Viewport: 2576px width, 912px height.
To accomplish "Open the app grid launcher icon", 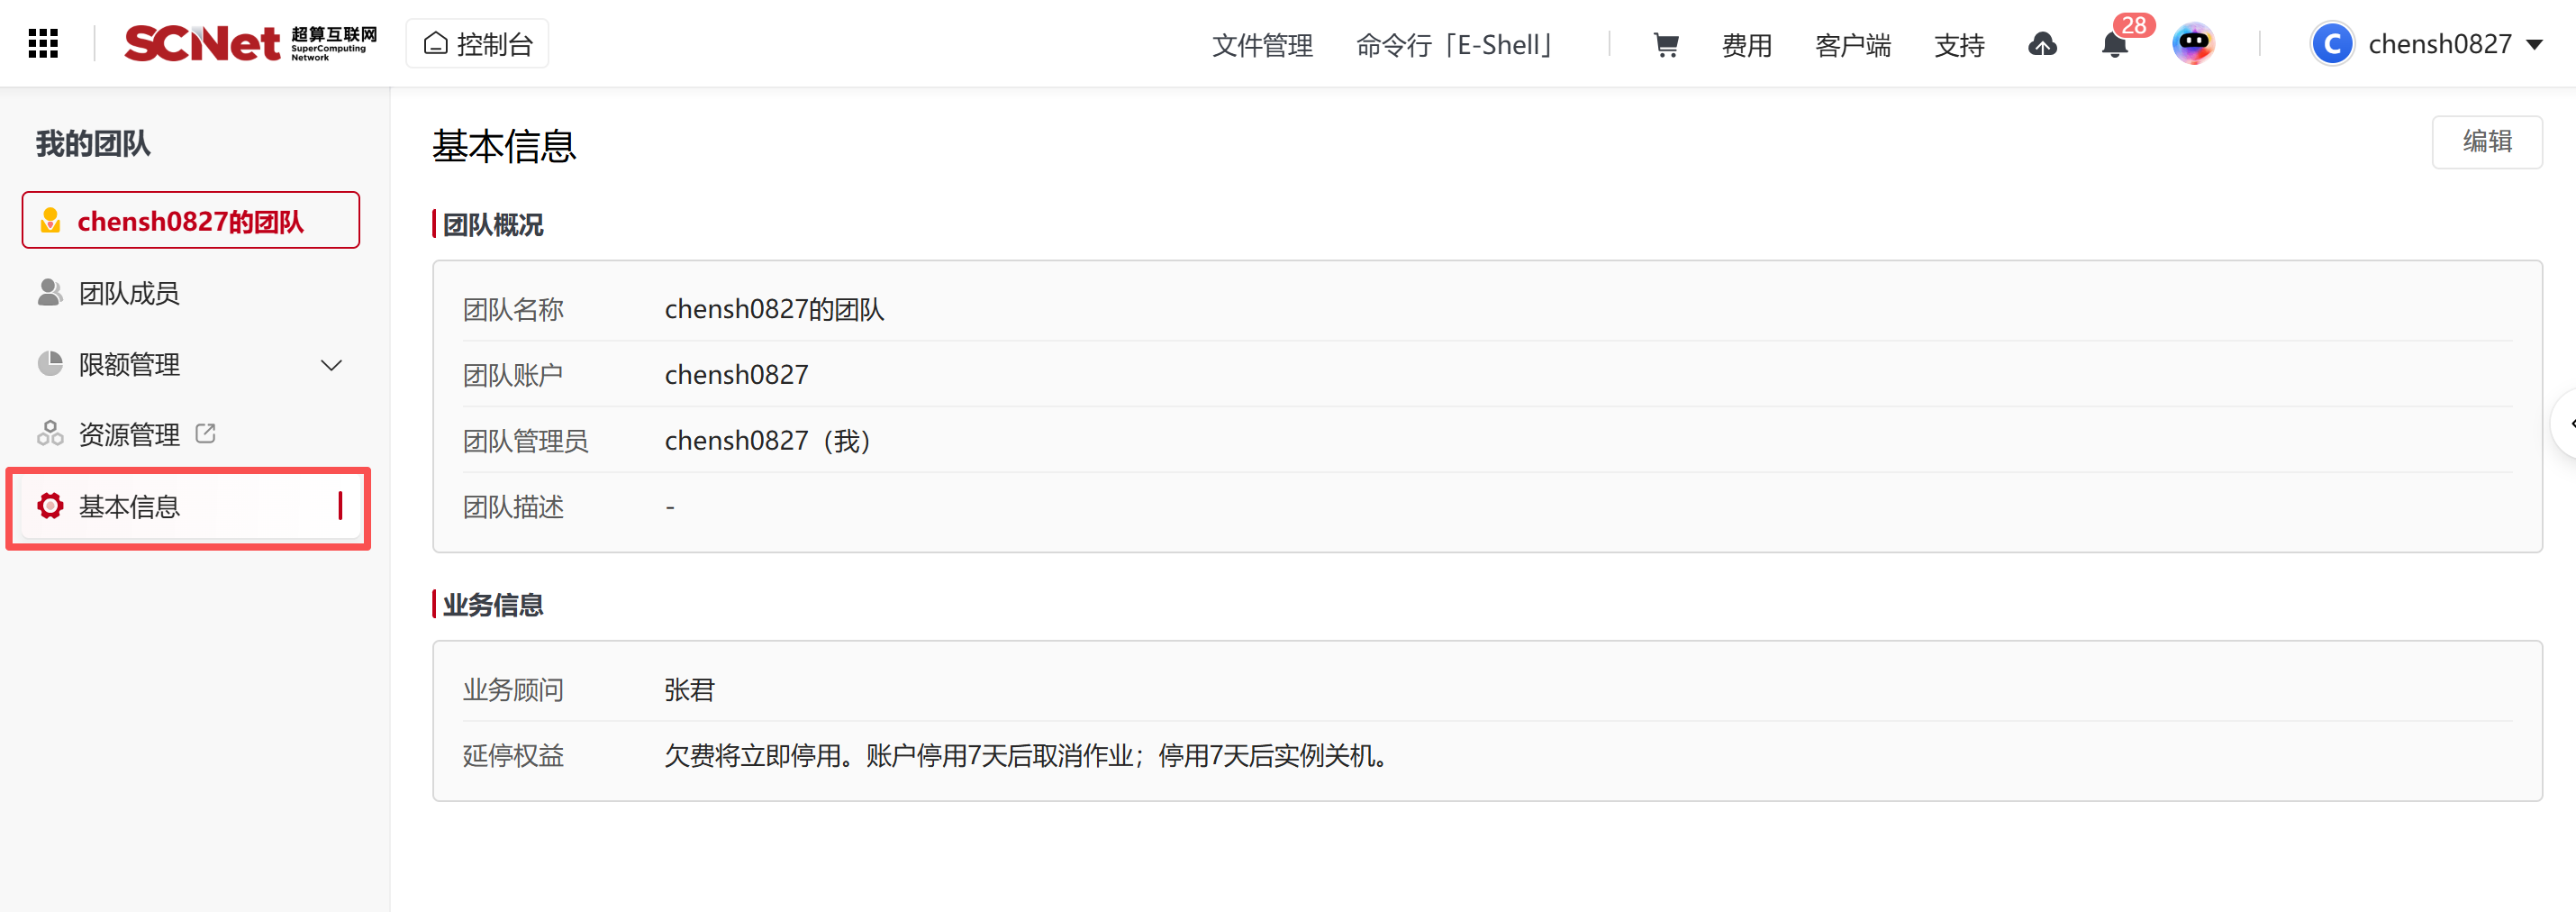I will pyautogui.click(x=43, y=44).
